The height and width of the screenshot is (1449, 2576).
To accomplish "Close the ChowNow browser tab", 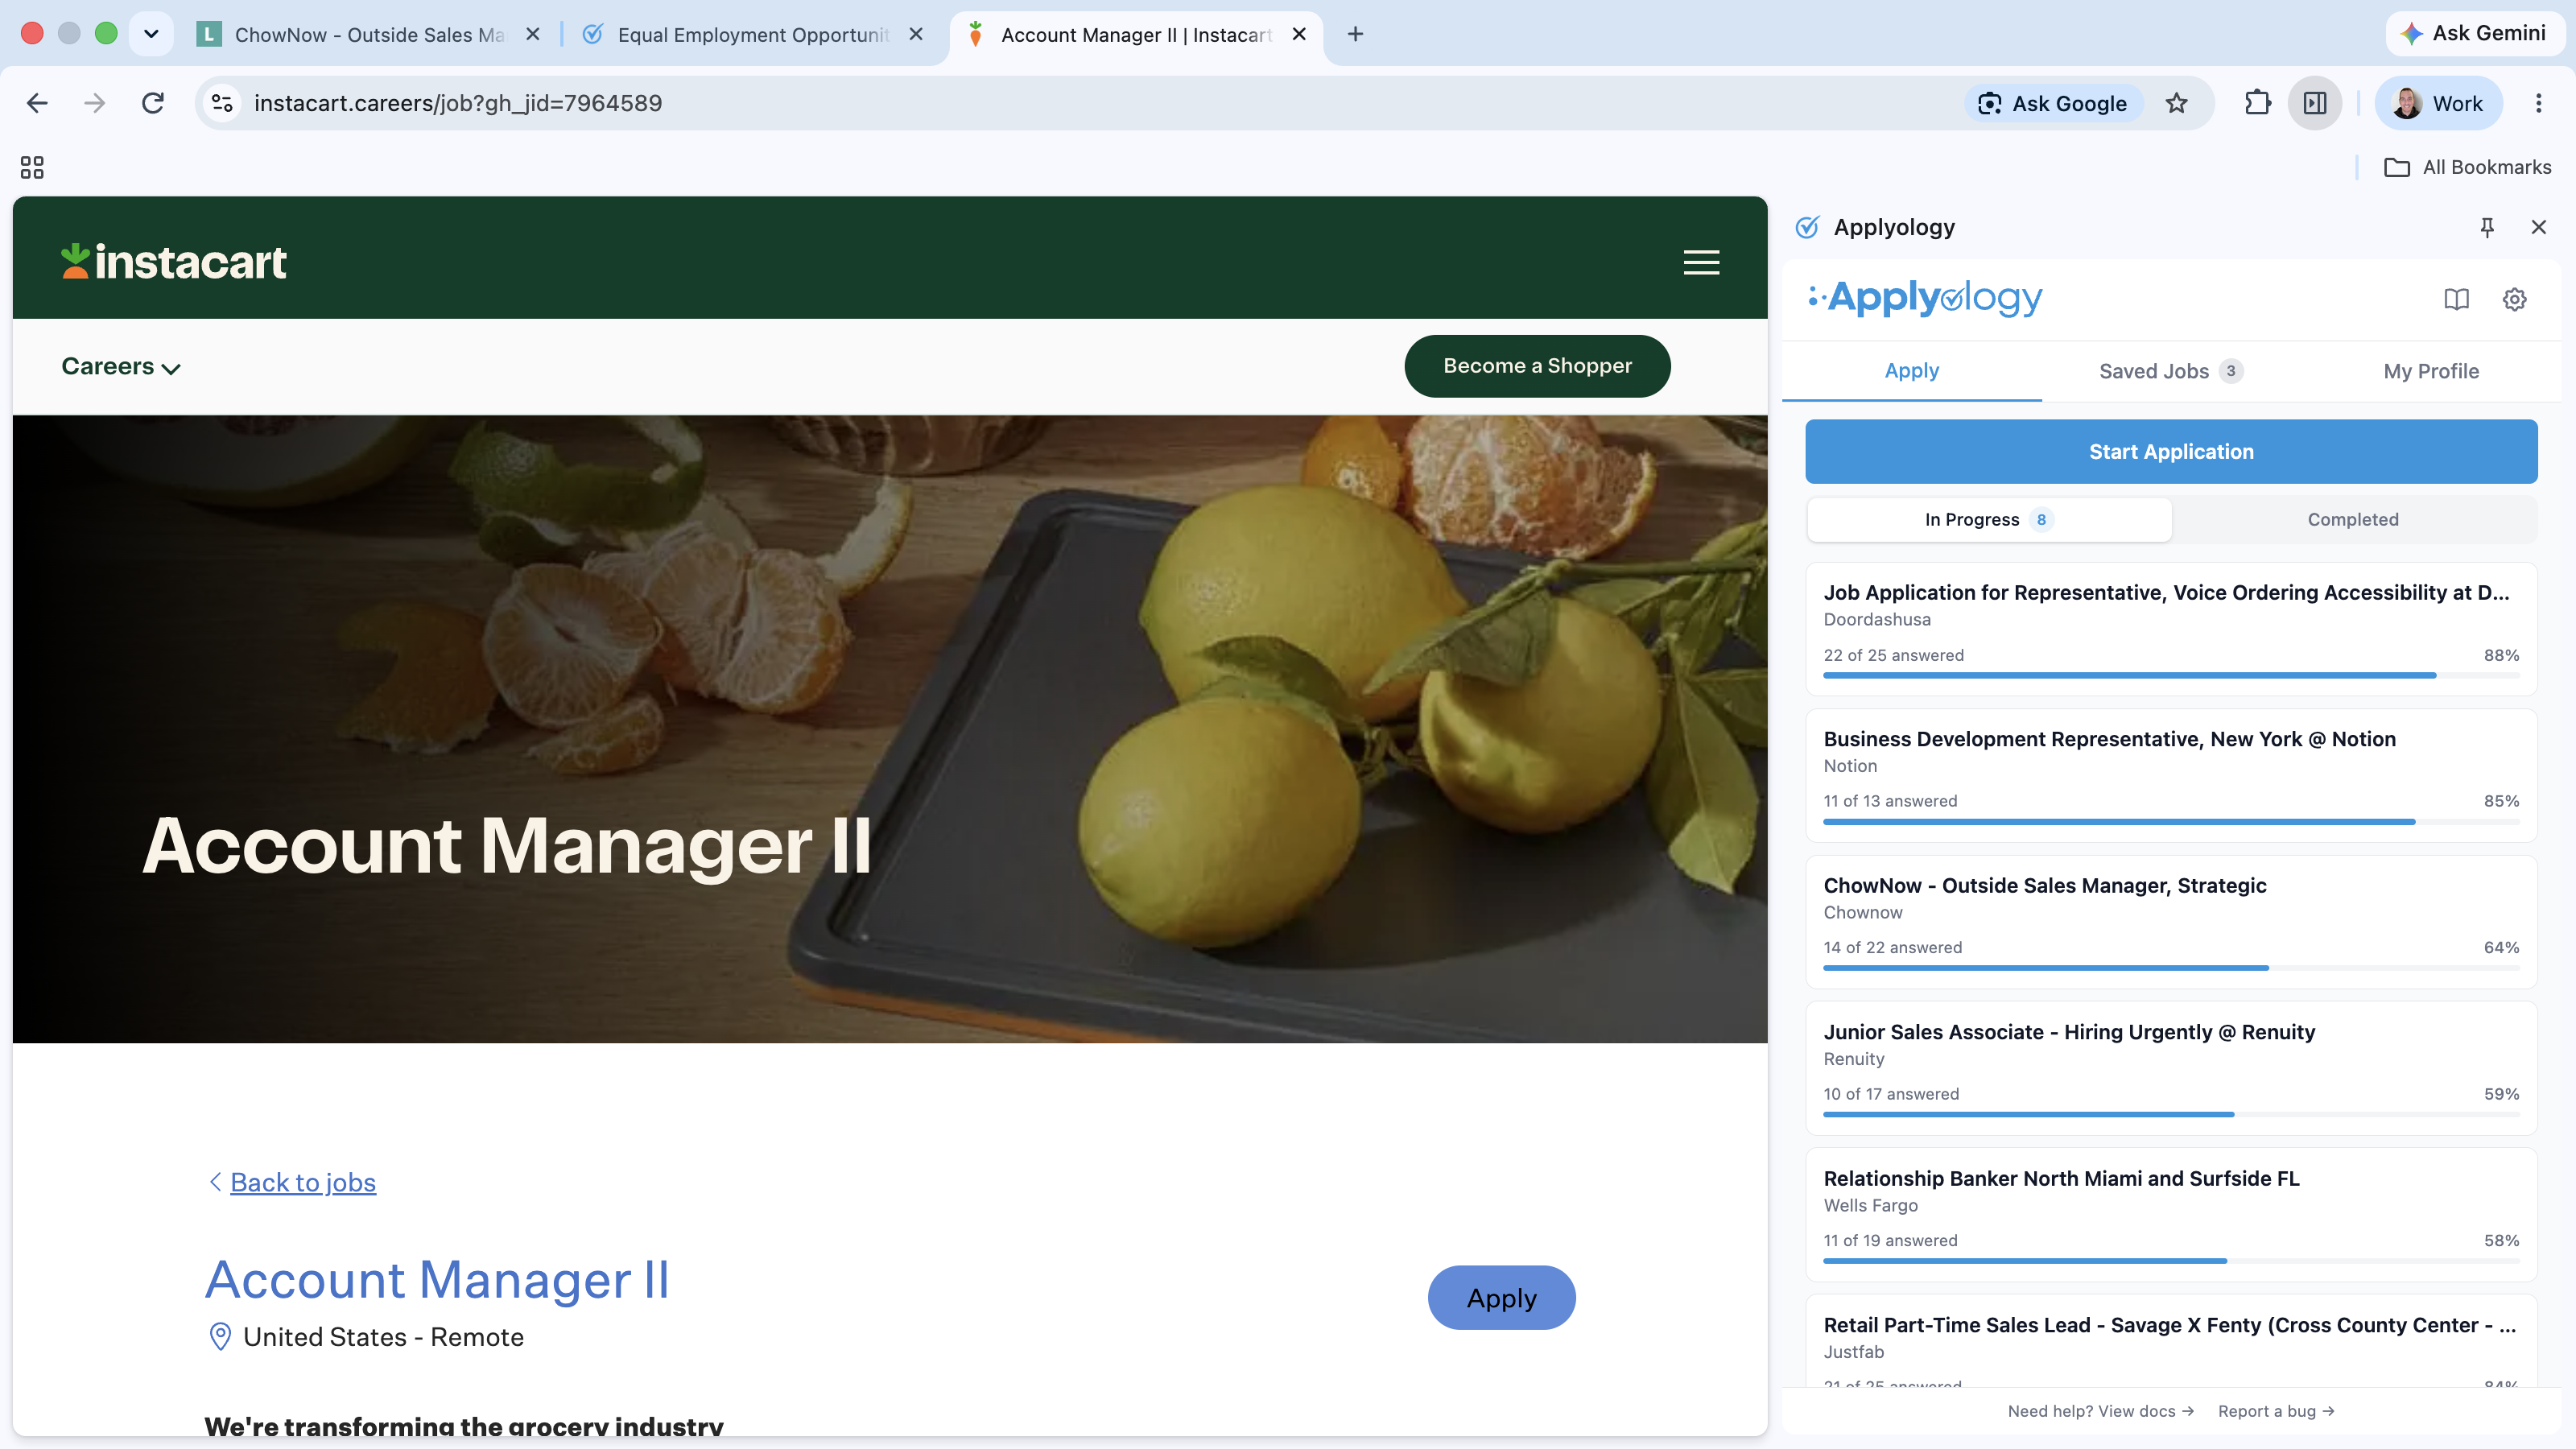I will (533, 34).
